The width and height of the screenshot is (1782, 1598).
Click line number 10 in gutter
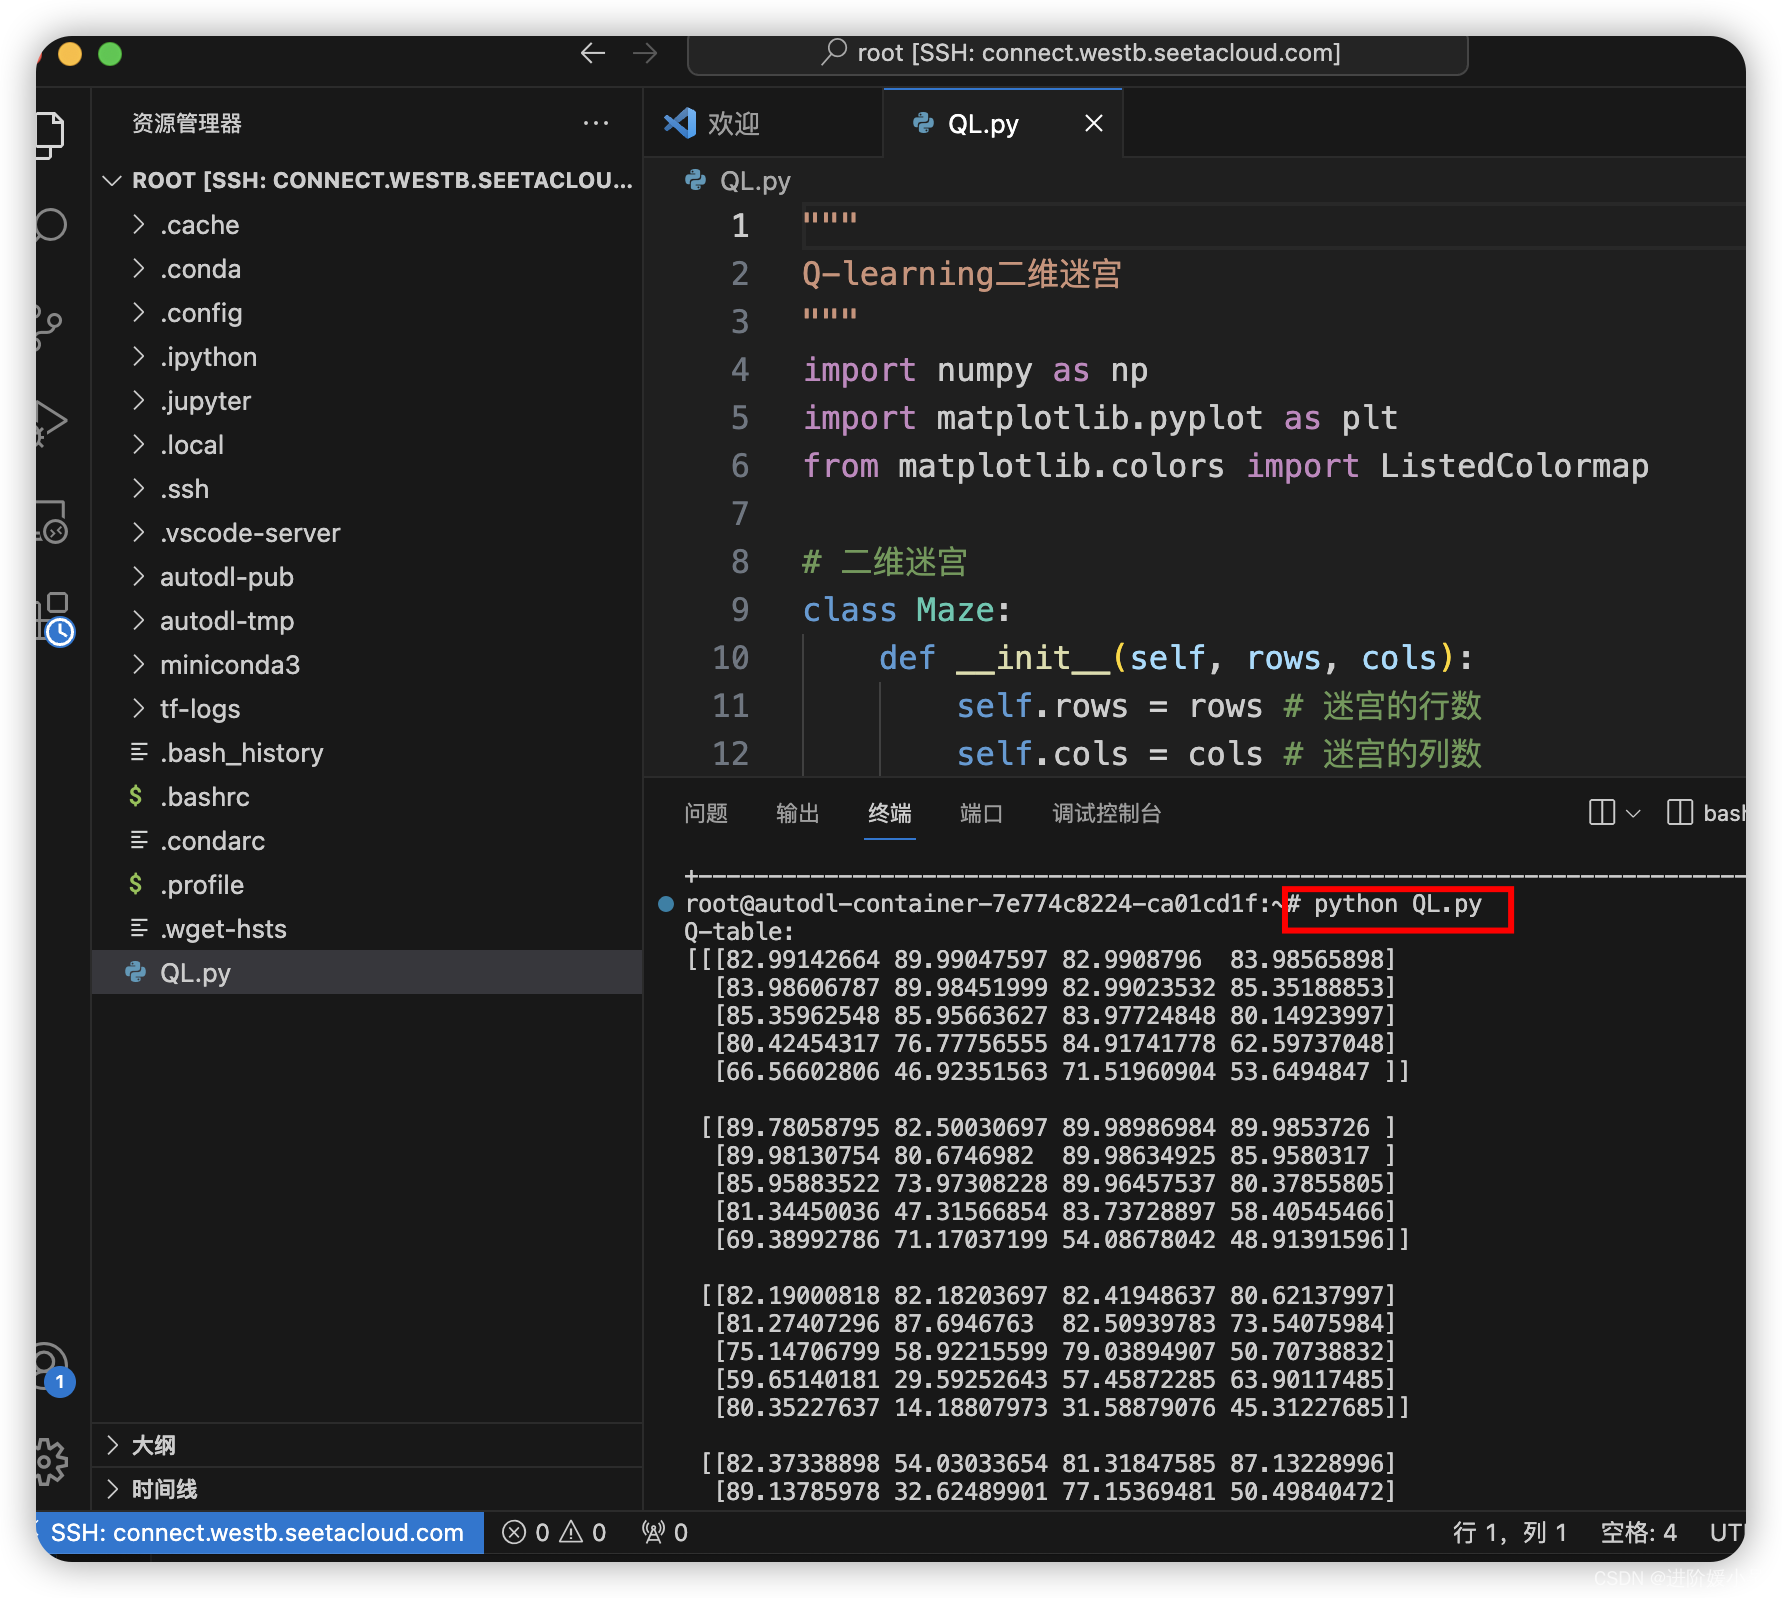point(730,658)
